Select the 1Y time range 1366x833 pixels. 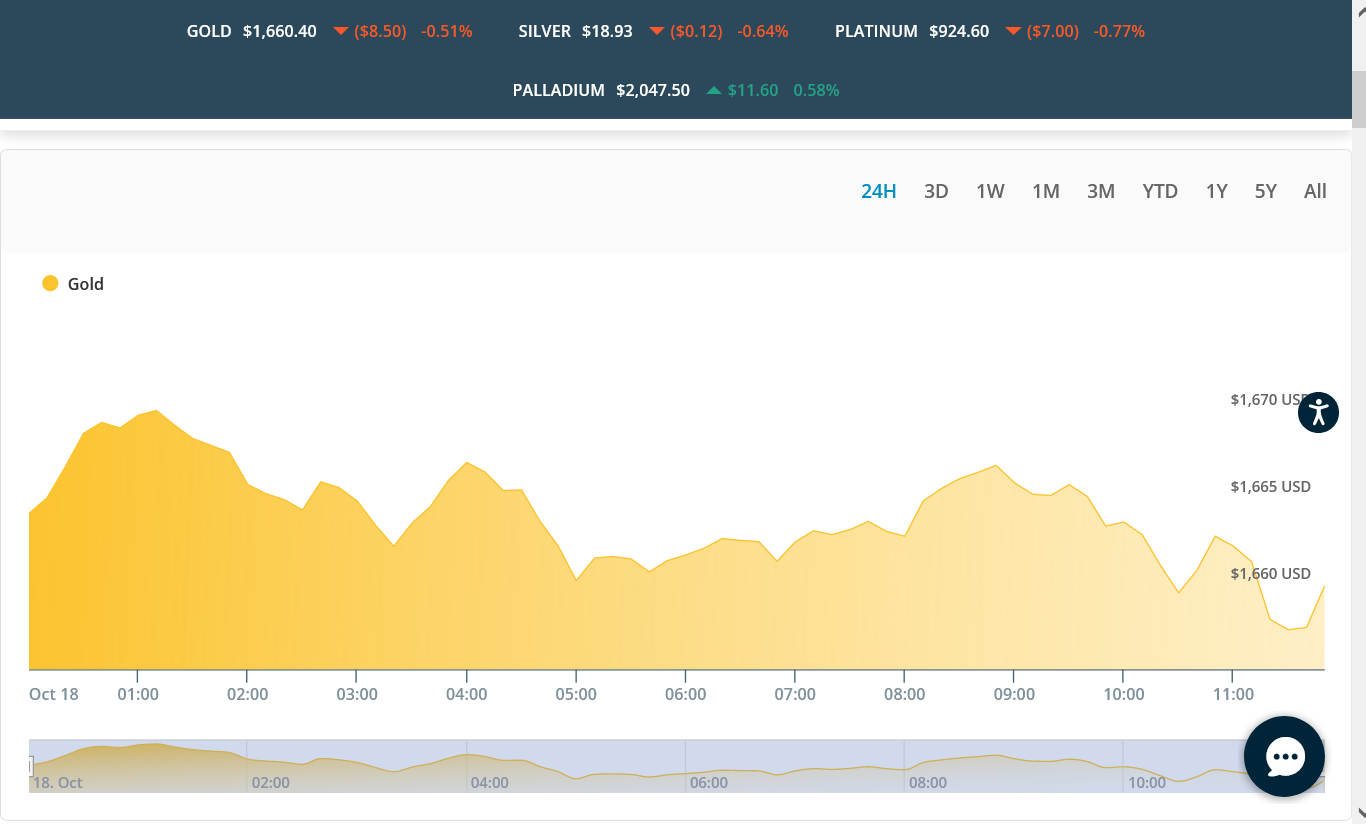[x=1216, y=191]
